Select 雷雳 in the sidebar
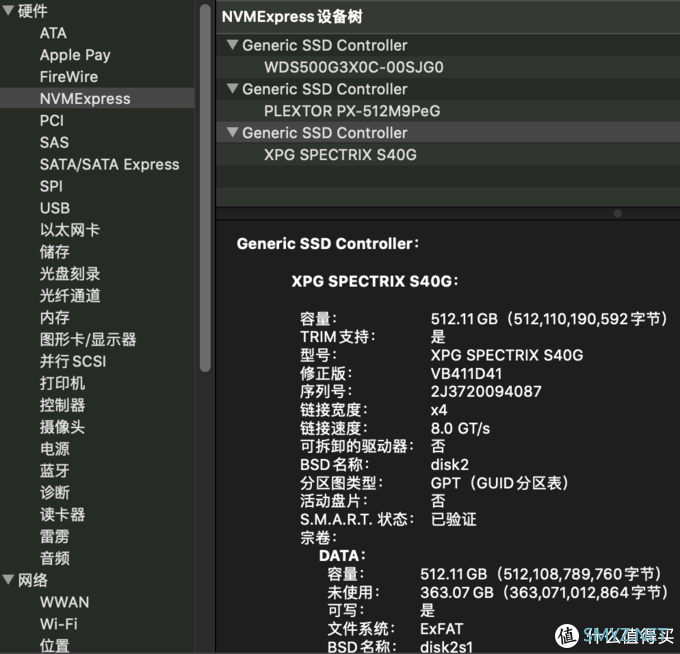This screenshot has width=680, height=654. tap(55, 536)
